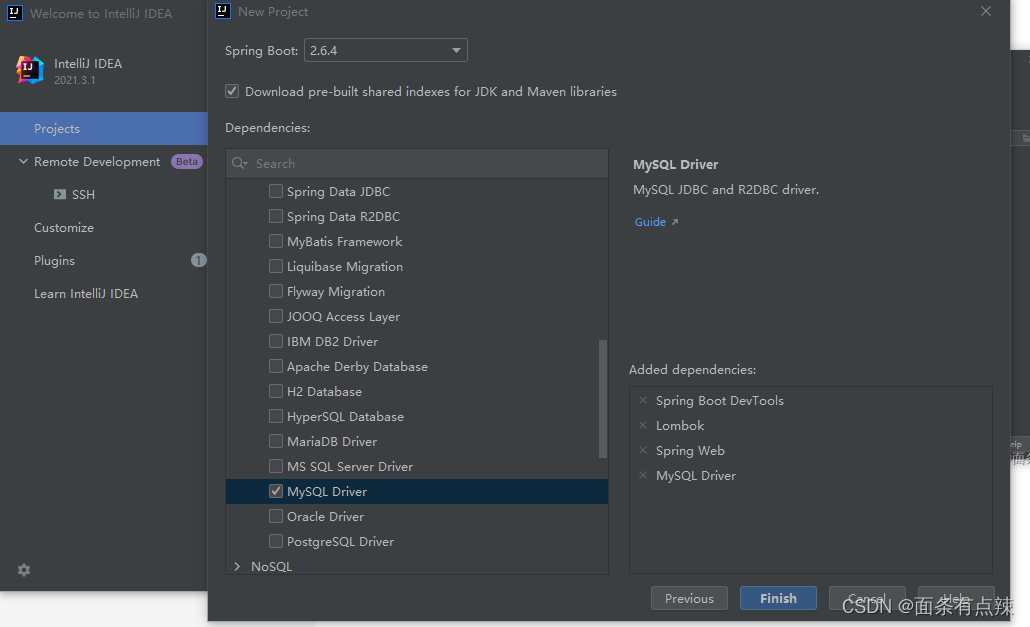Click the Beta badge next to Remote Development
Screen dimensions: 1030x627
[187, 162]
